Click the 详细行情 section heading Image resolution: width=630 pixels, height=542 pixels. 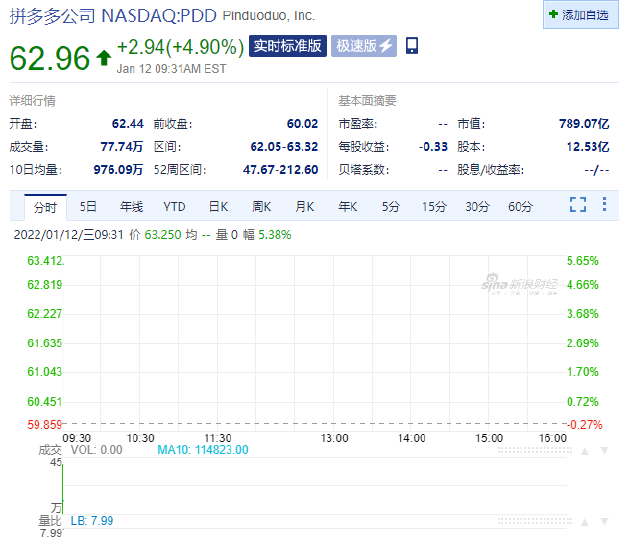click(33, 100)
